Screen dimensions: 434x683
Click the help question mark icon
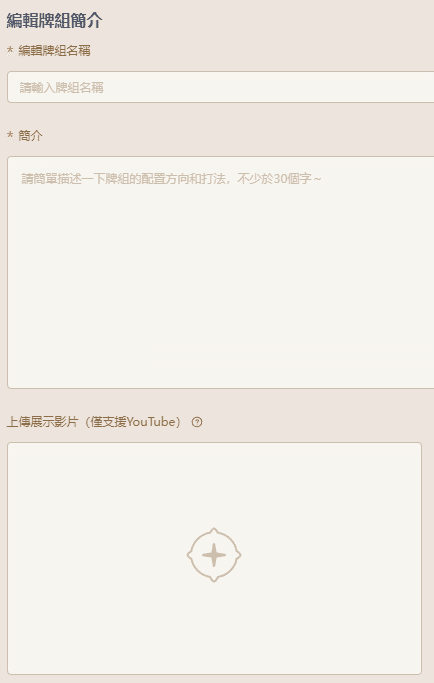point(197,422)
